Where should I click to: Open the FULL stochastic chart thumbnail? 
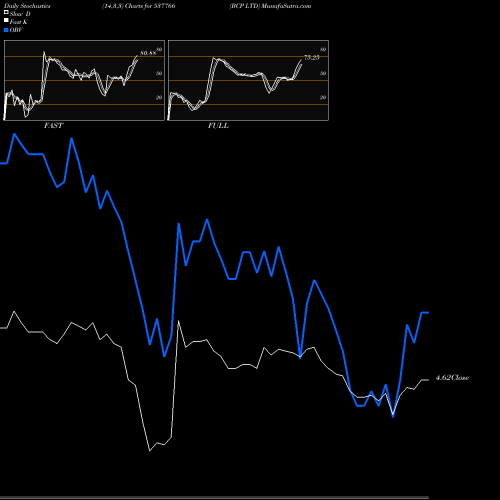point(248,80)
